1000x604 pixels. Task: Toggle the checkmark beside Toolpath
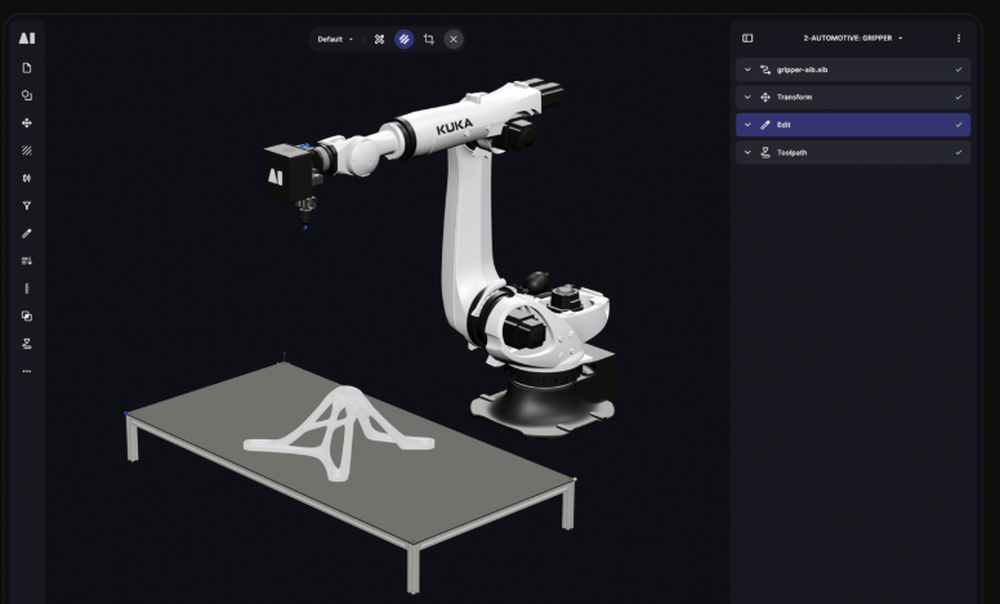coord(957,152)
